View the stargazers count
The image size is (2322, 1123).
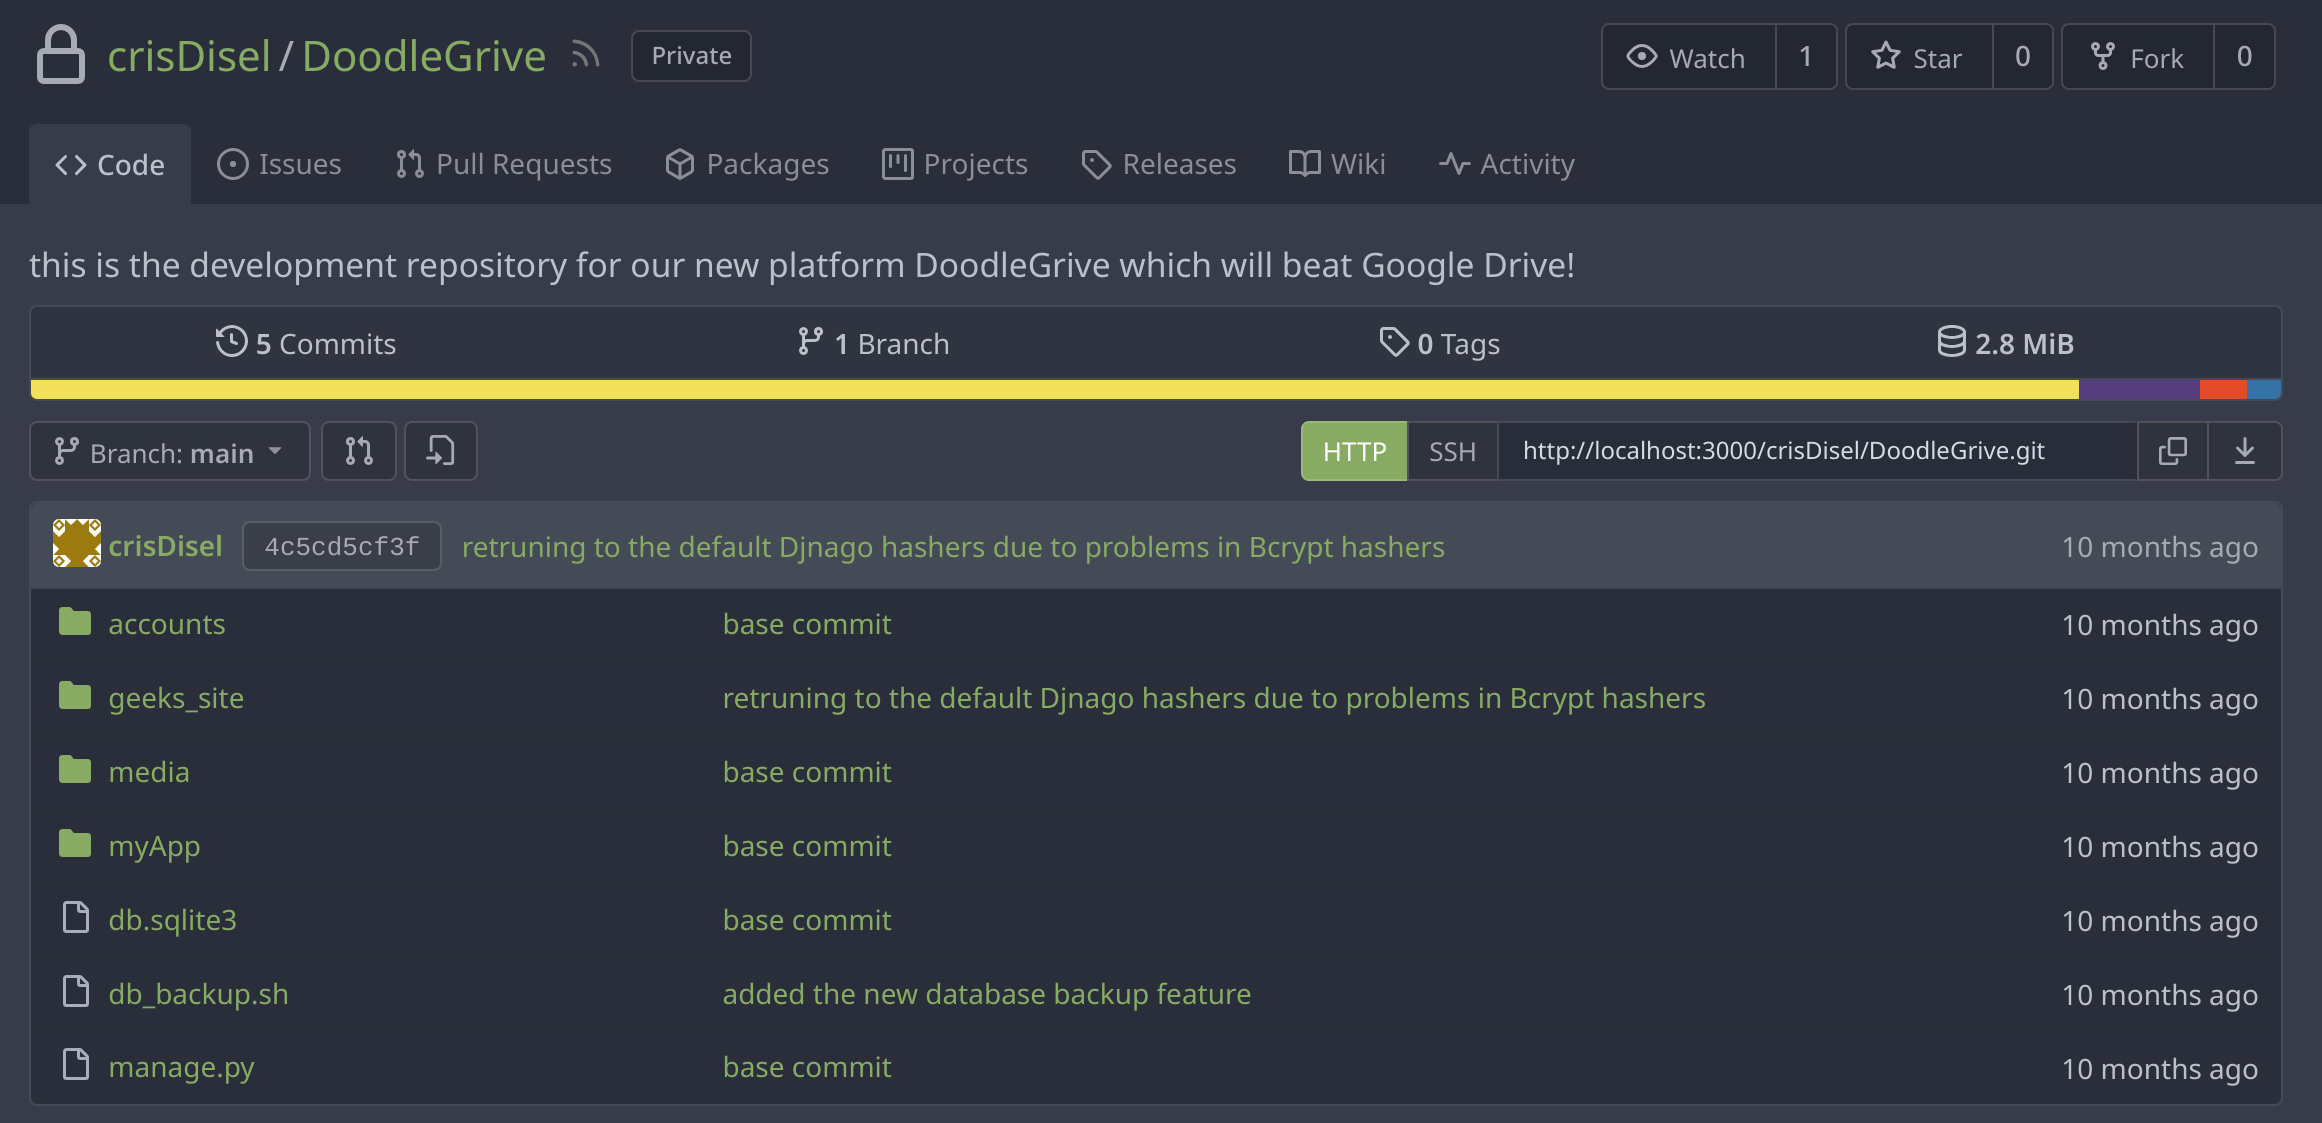click(2023, 57)
